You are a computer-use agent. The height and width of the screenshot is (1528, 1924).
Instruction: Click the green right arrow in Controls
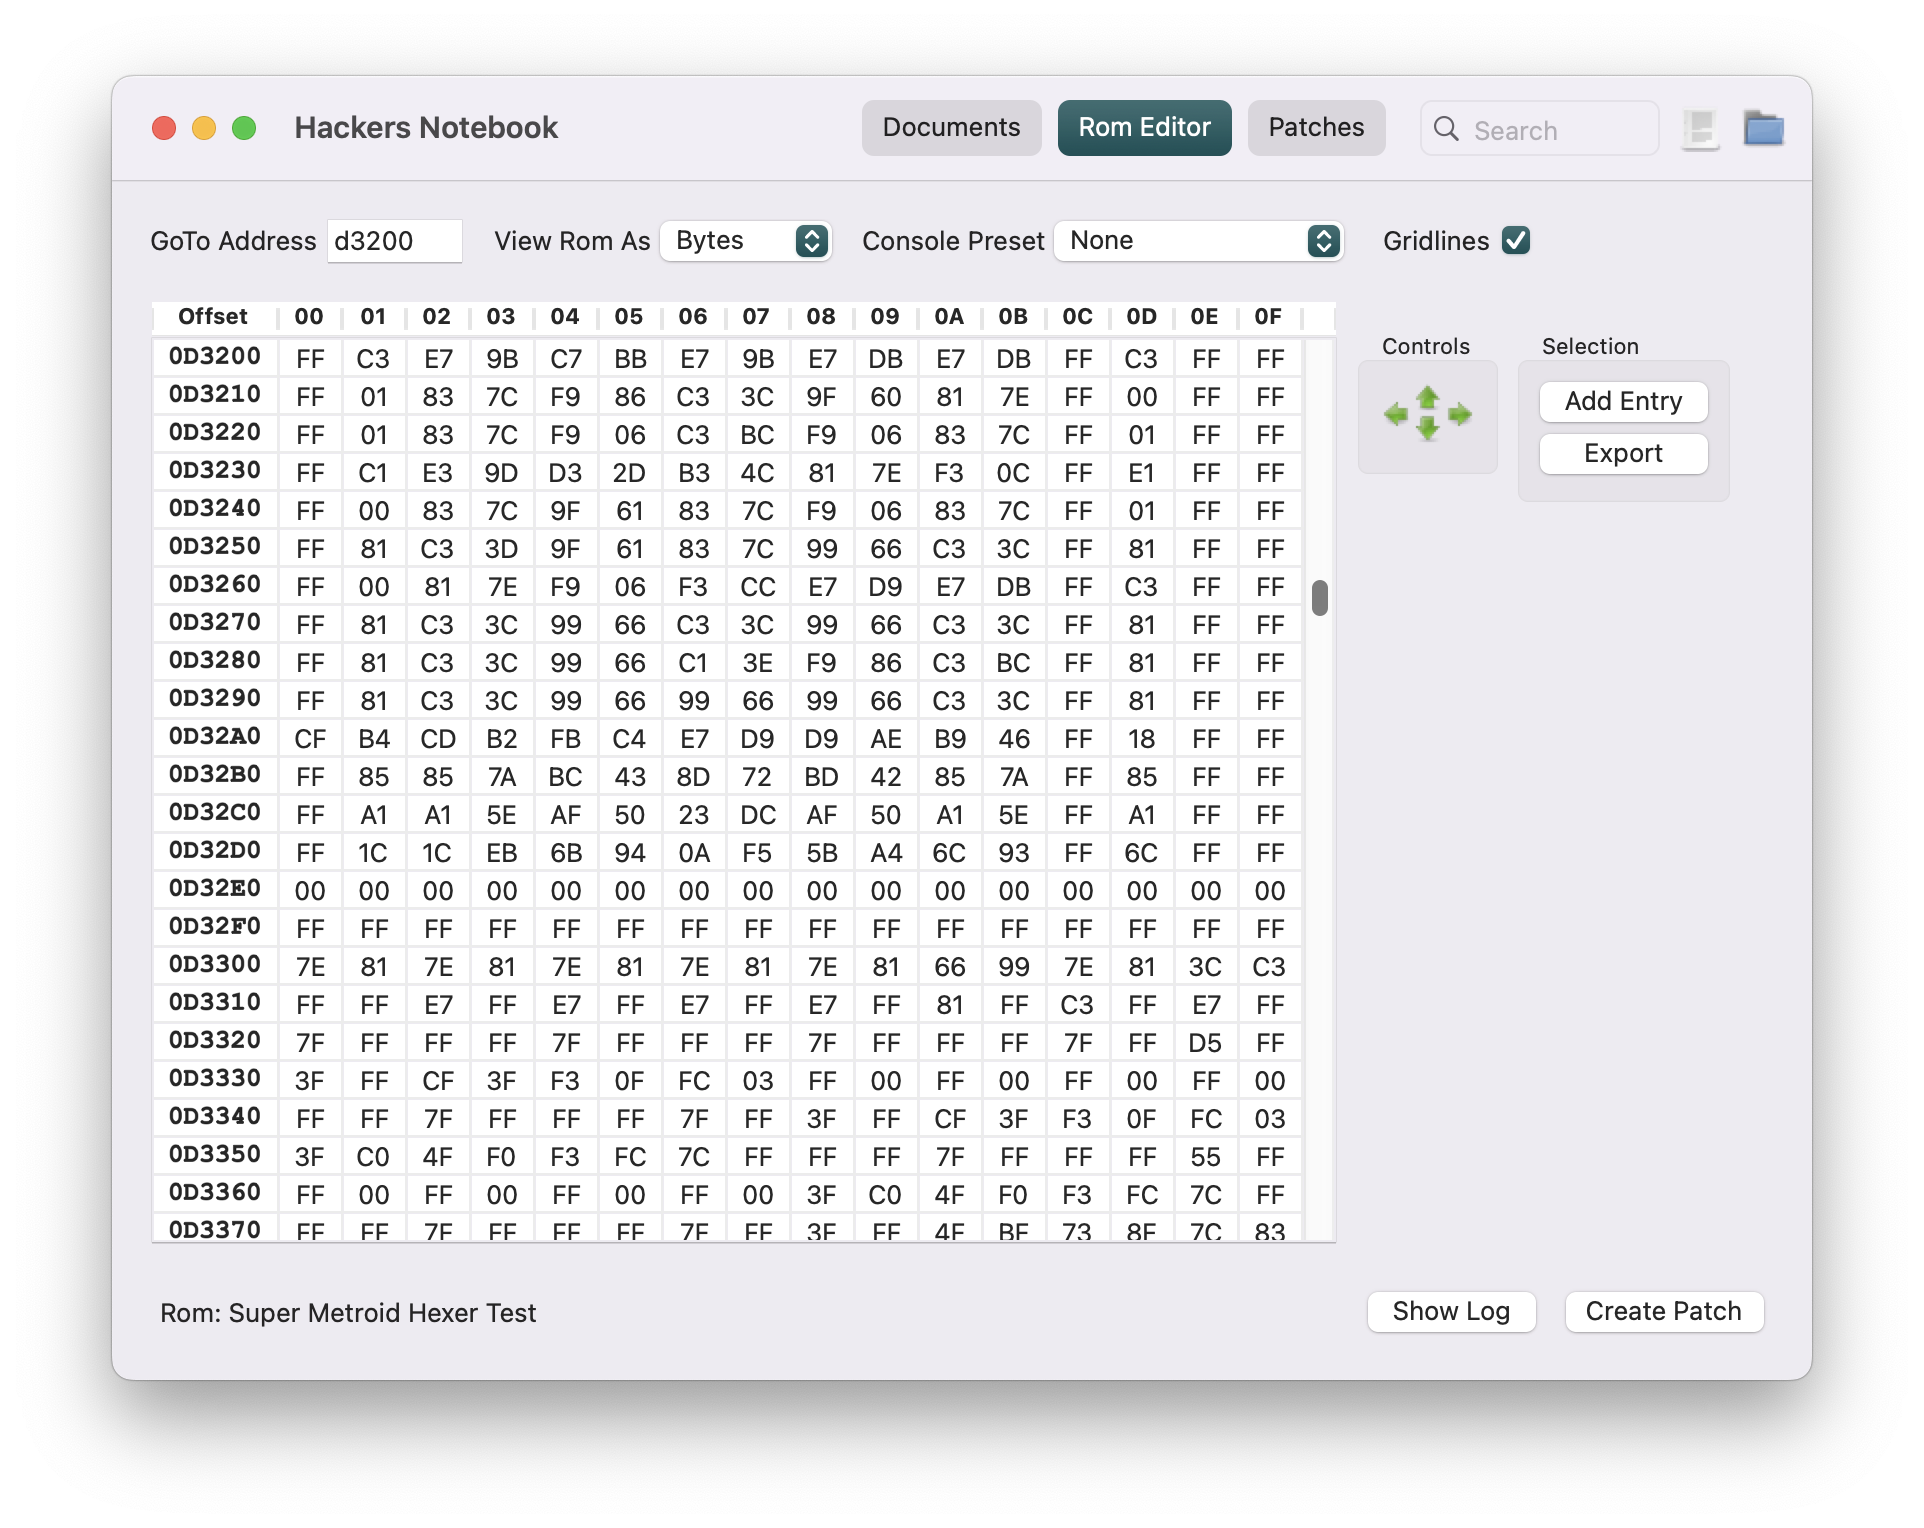1459,414
